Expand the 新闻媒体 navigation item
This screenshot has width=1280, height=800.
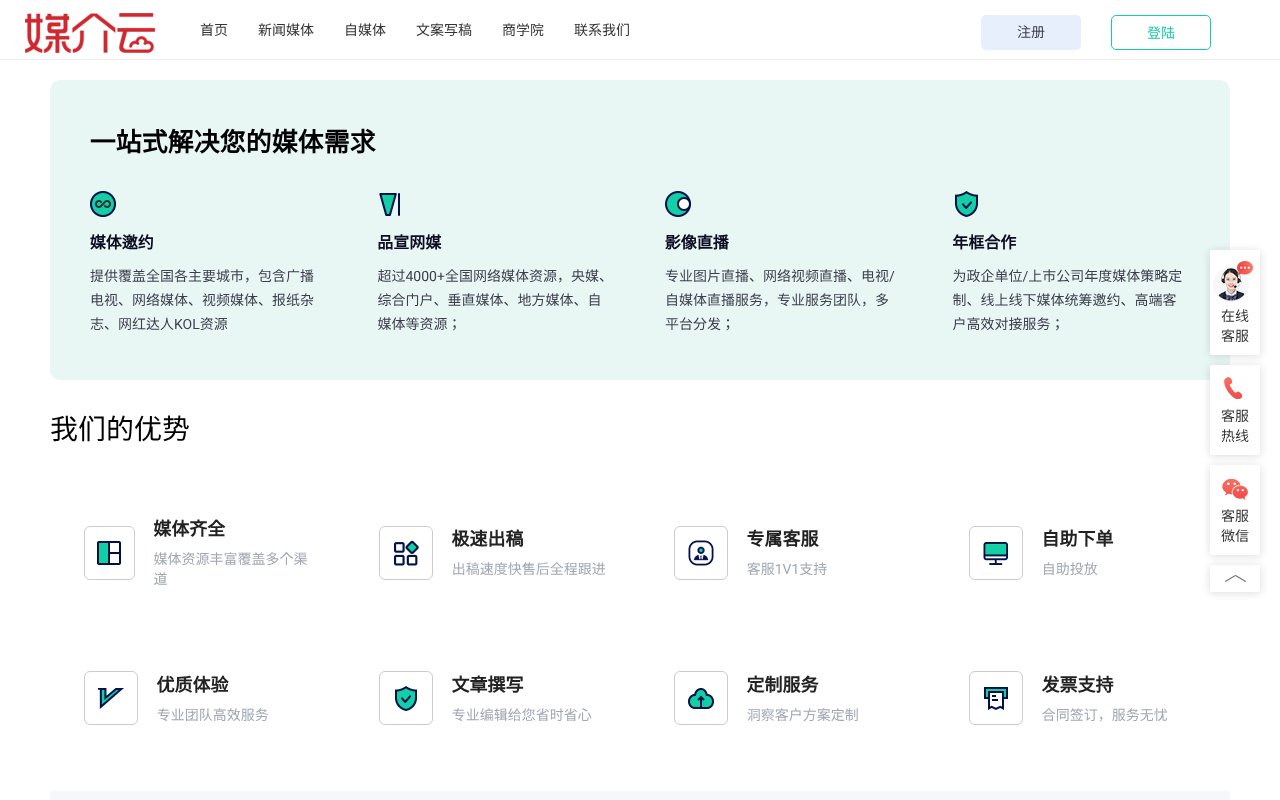click(286, 30)
